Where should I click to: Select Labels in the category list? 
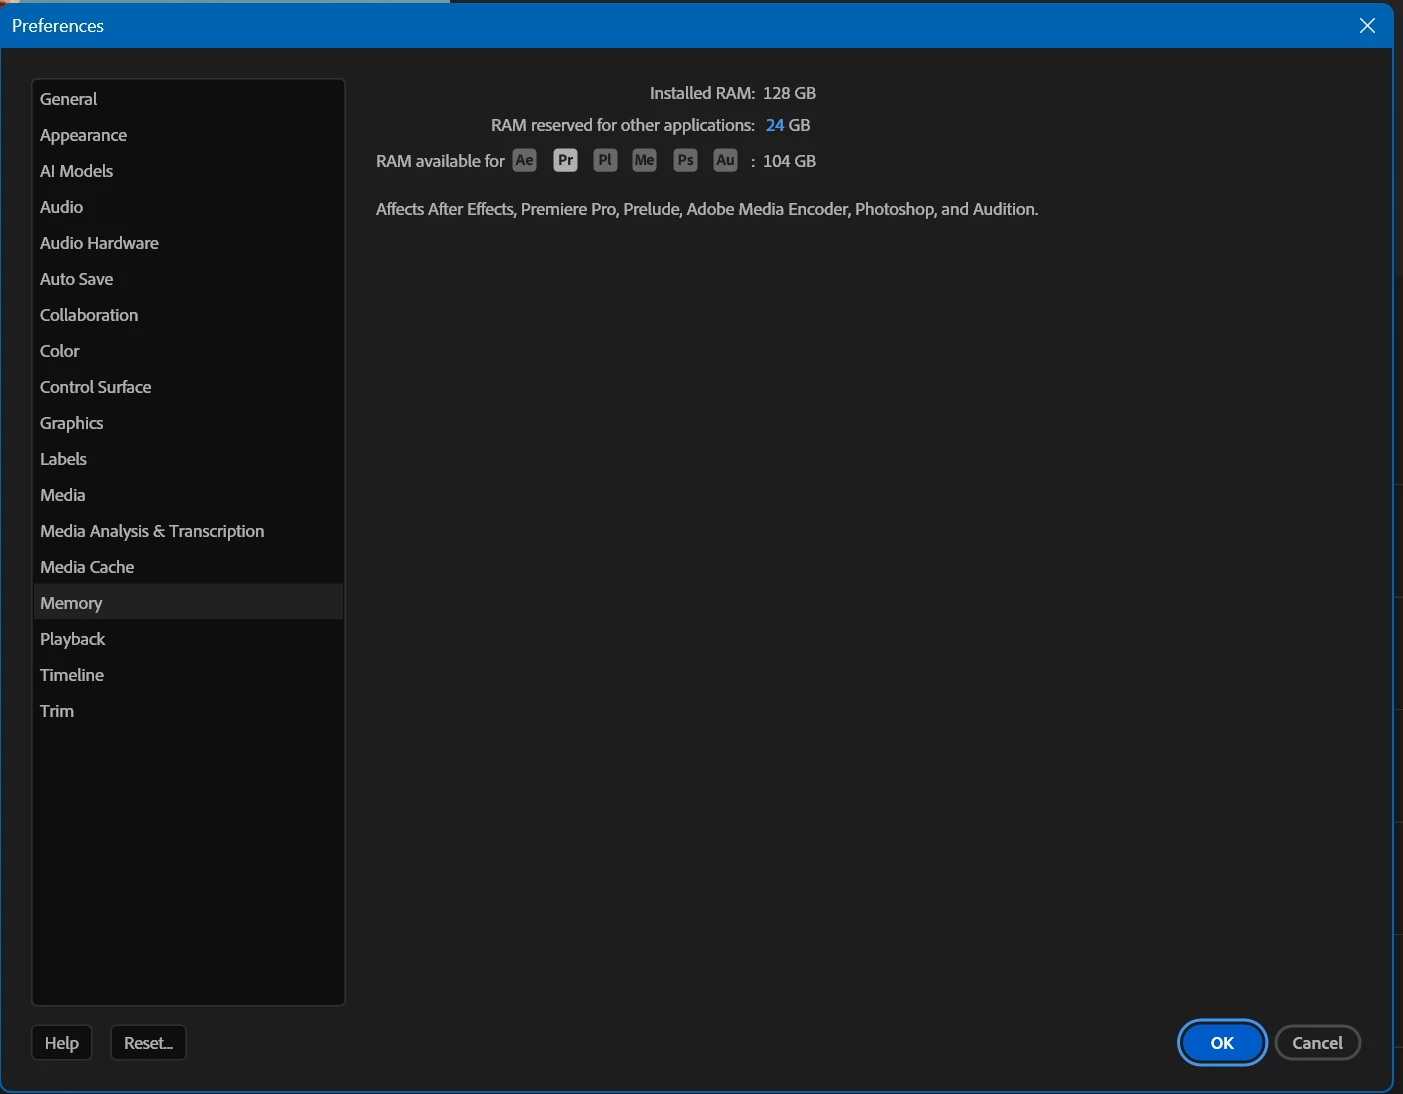click(x=188, y=459)
